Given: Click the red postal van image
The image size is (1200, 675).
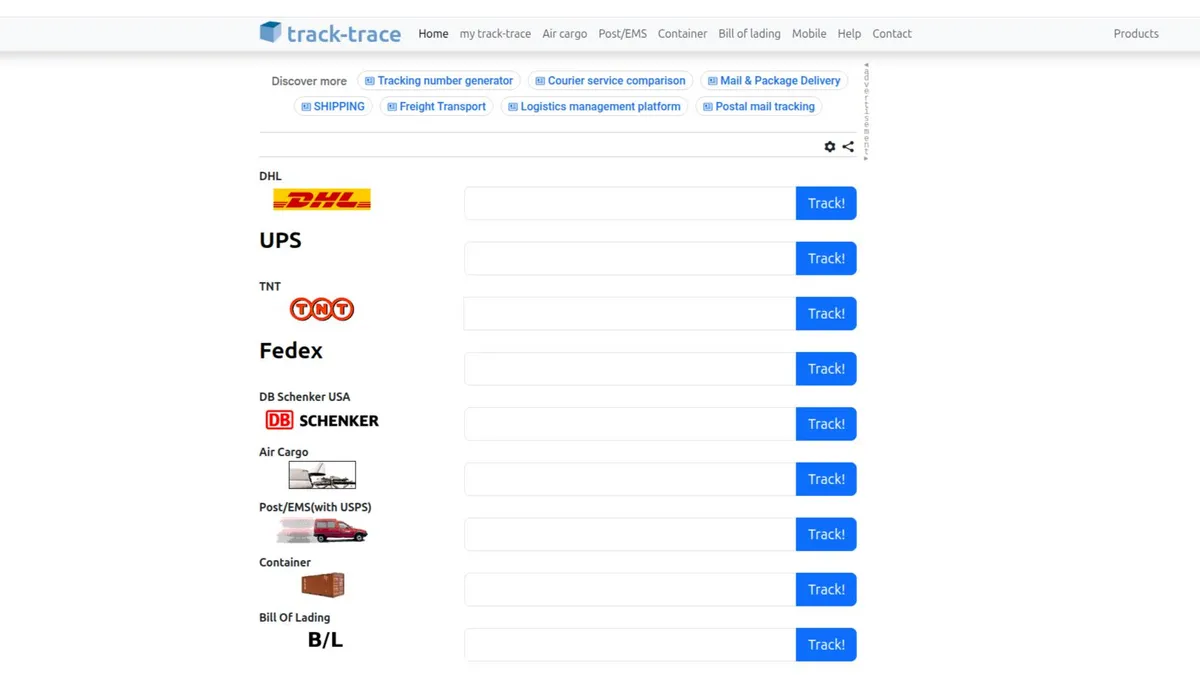Looking at the screenshot, I should point(322,530).
